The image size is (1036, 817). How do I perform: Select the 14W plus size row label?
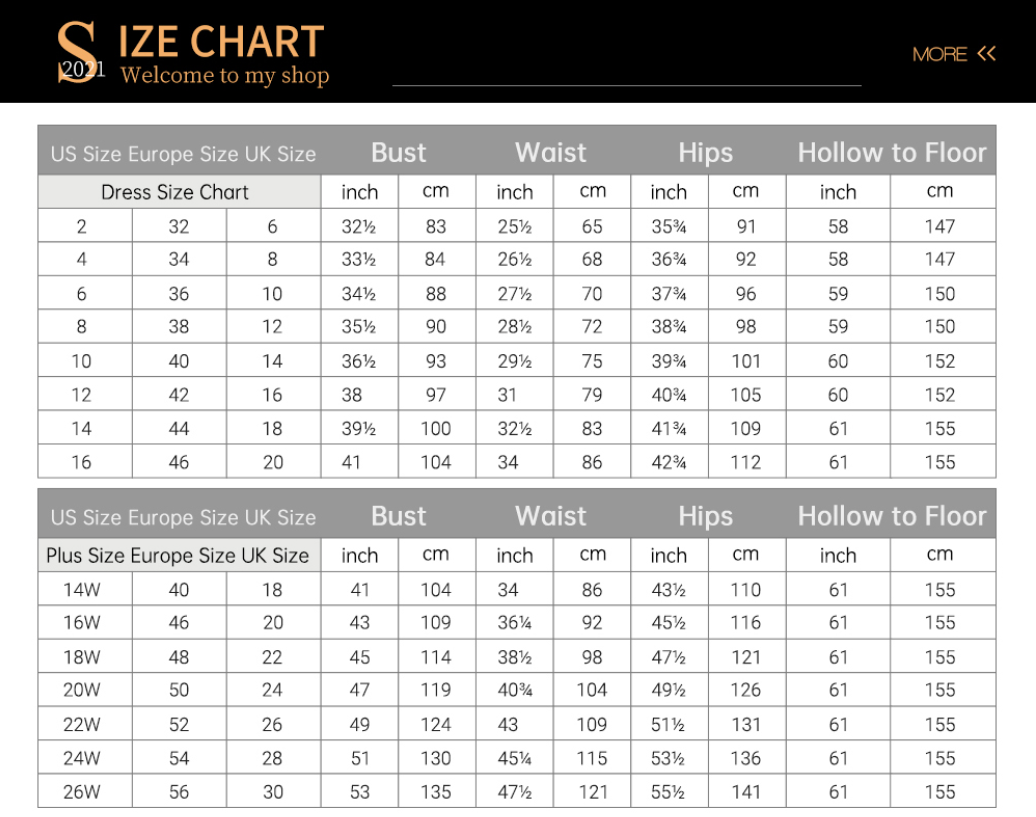[x=82, y=590]
